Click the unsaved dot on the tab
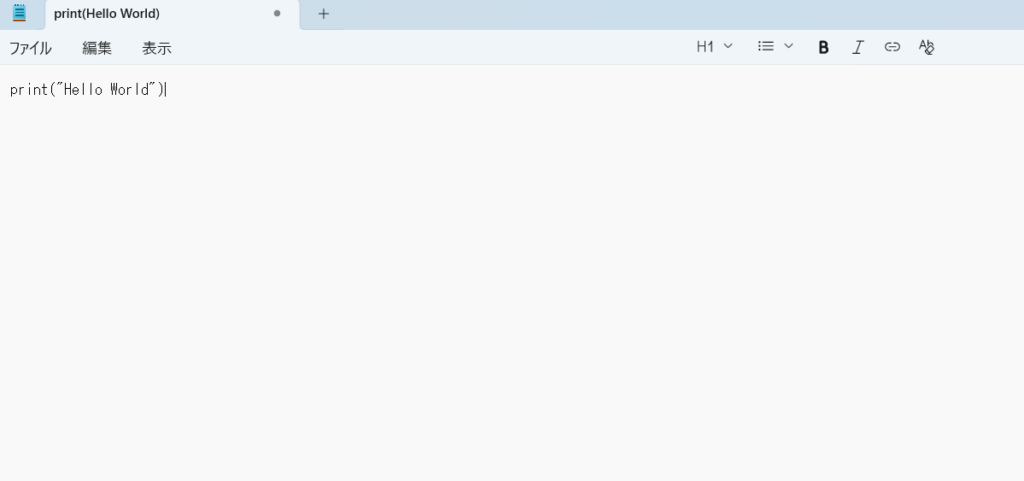Image resolution: width=1024 pixels, height=481 pixels. click(277, 13)
